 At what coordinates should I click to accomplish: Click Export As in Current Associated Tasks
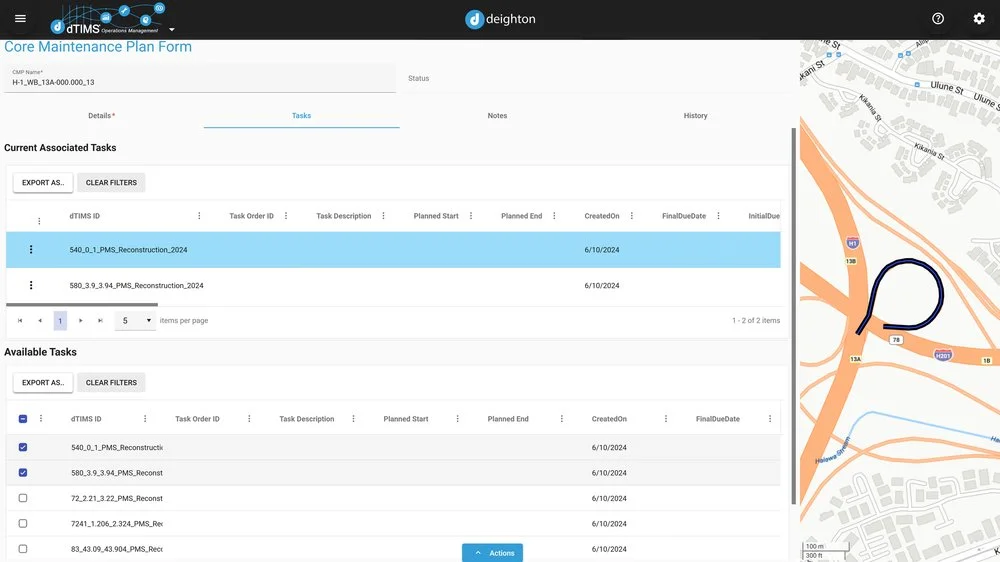[43, 182]
